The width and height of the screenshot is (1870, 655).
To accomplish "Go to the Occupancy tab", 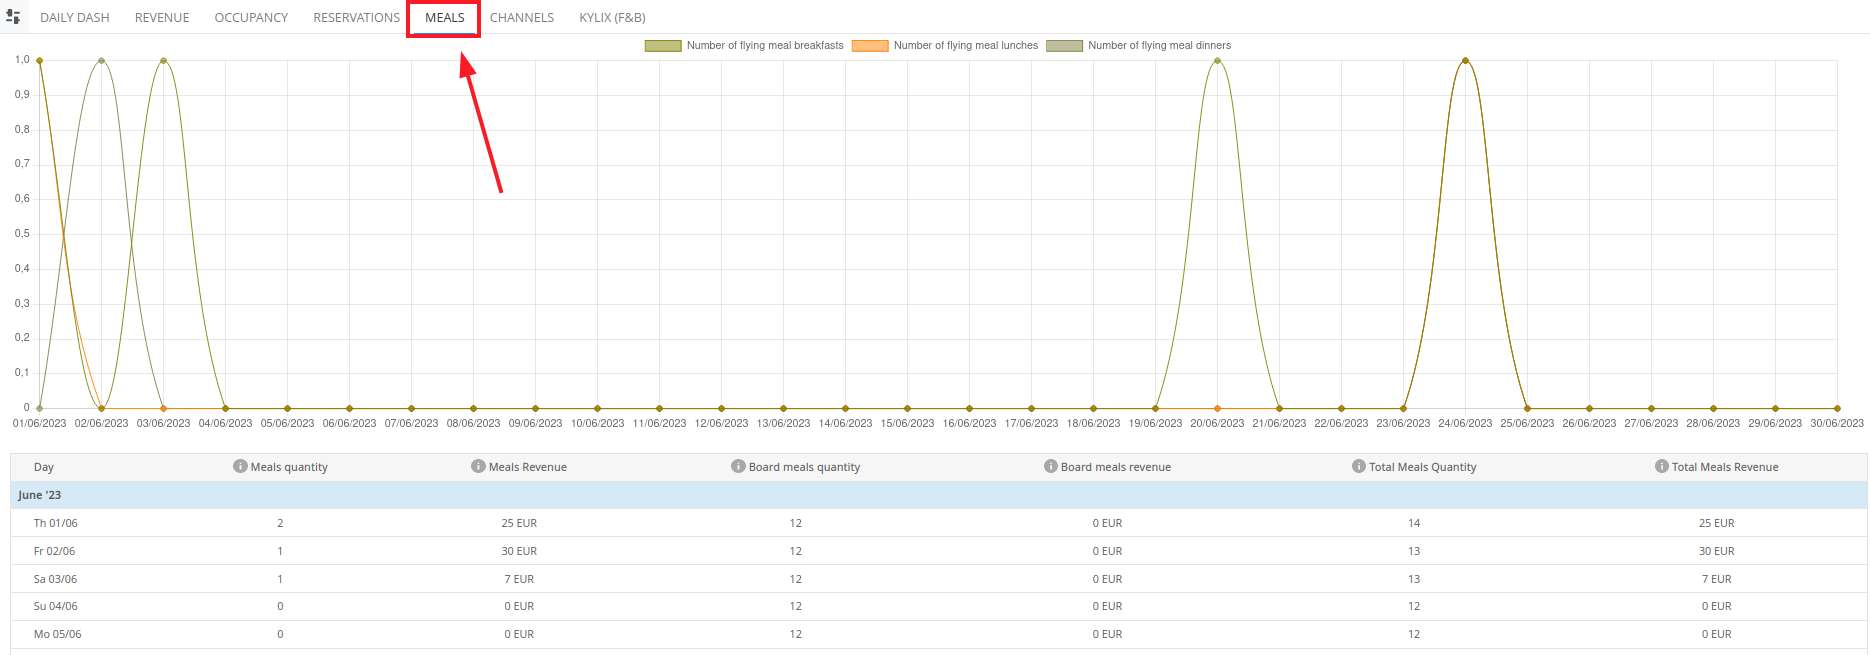I will tap(251, 18).
